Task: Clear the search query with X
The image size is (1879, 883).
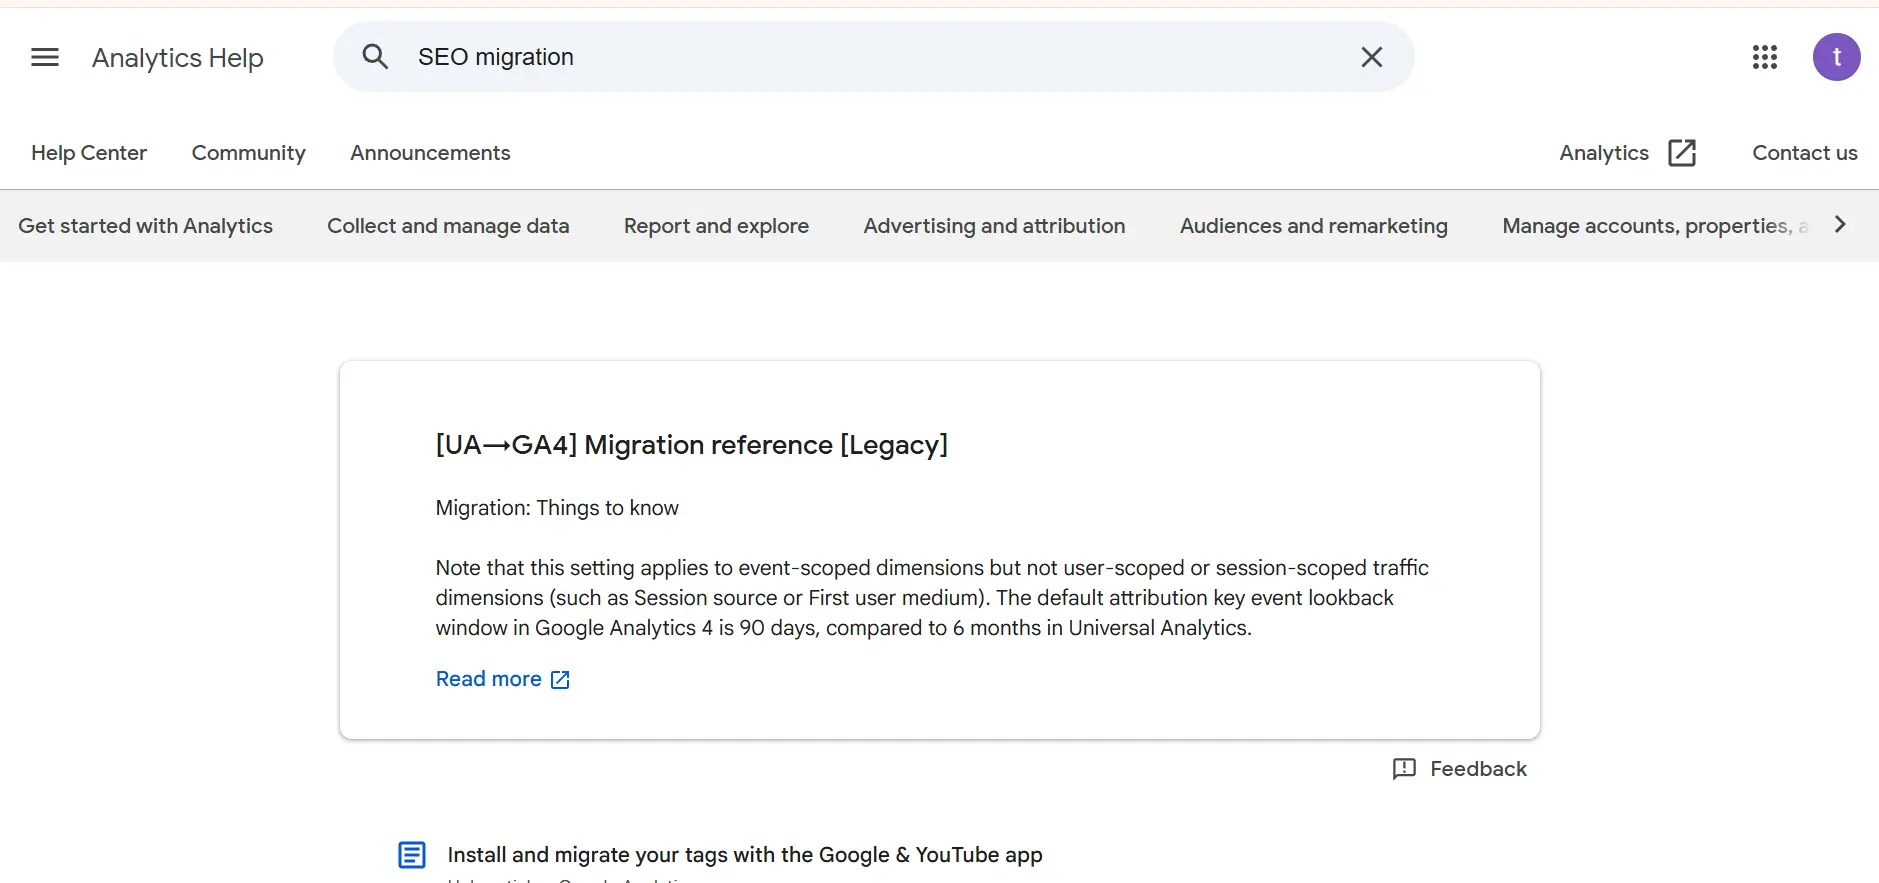Action: tap(1372, 57)
